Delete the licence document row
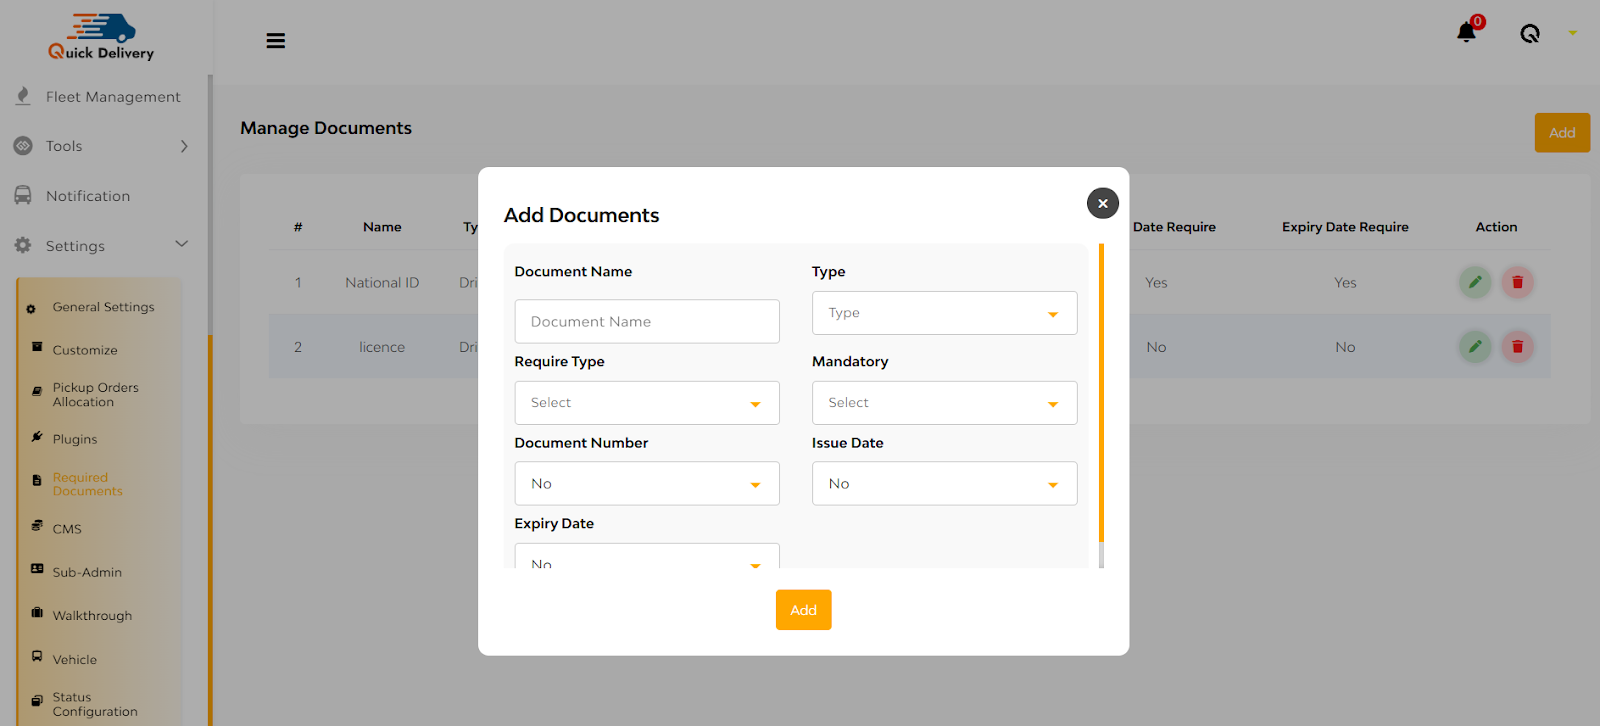This screenshot has height=726, width=1600. click(1517, 347)
